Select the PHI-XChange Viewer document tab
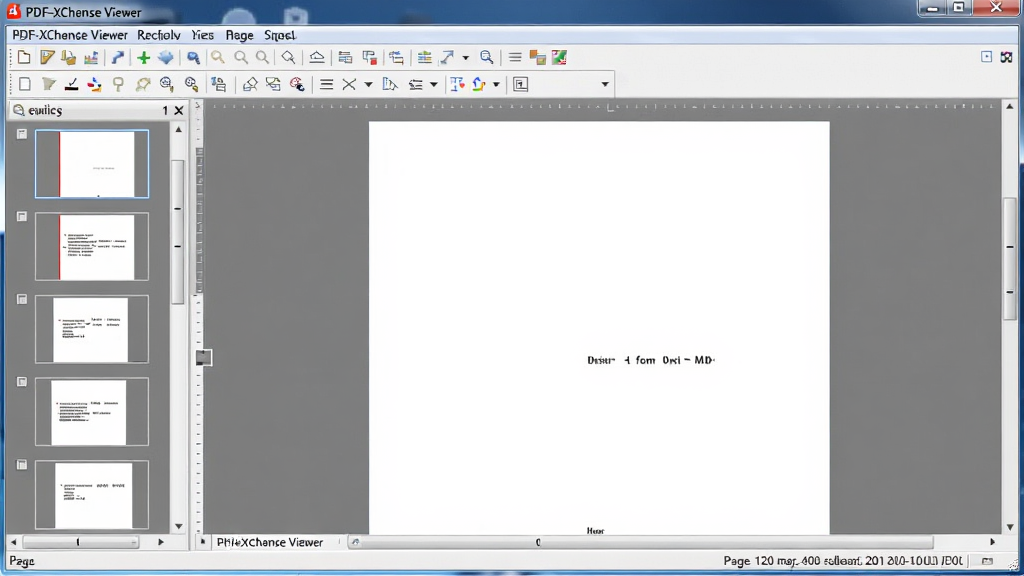 click(270, 542)
